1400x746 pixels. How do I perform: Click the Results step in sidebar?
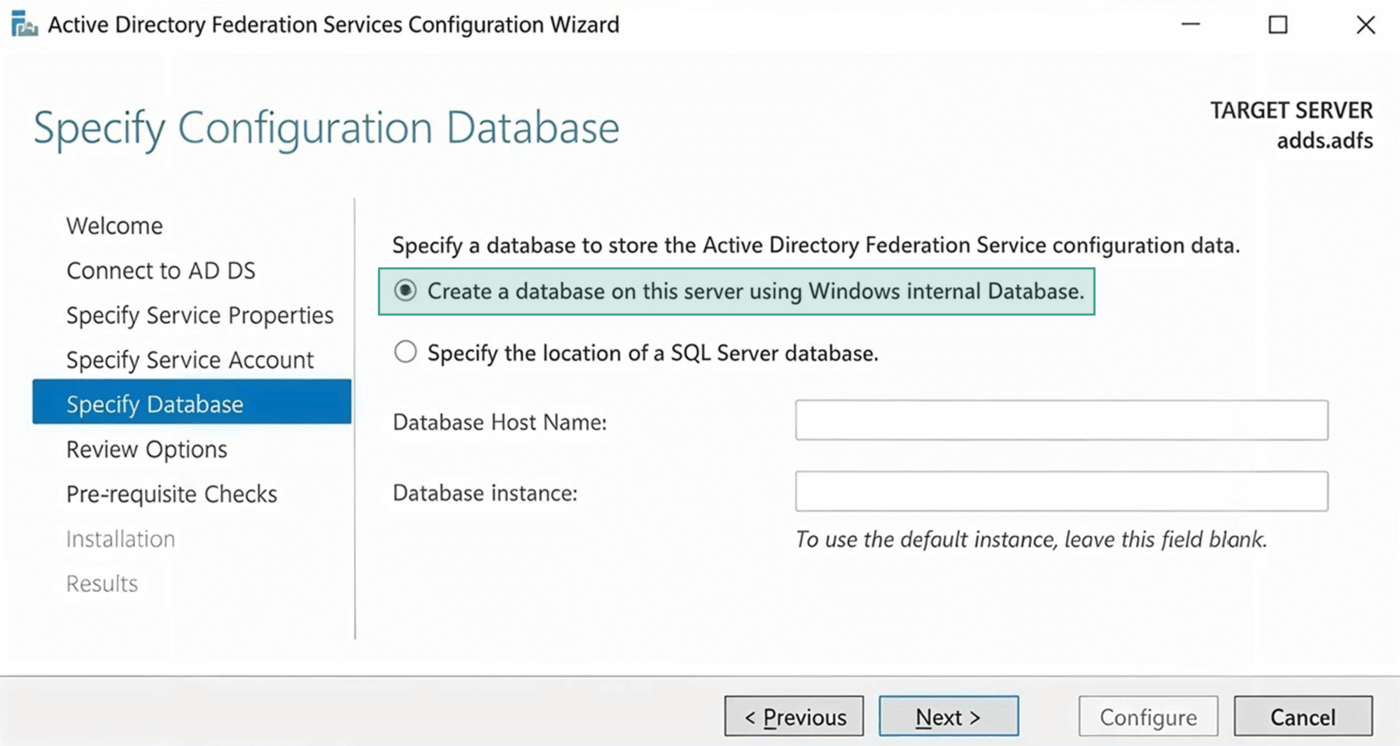click(102, 584)
